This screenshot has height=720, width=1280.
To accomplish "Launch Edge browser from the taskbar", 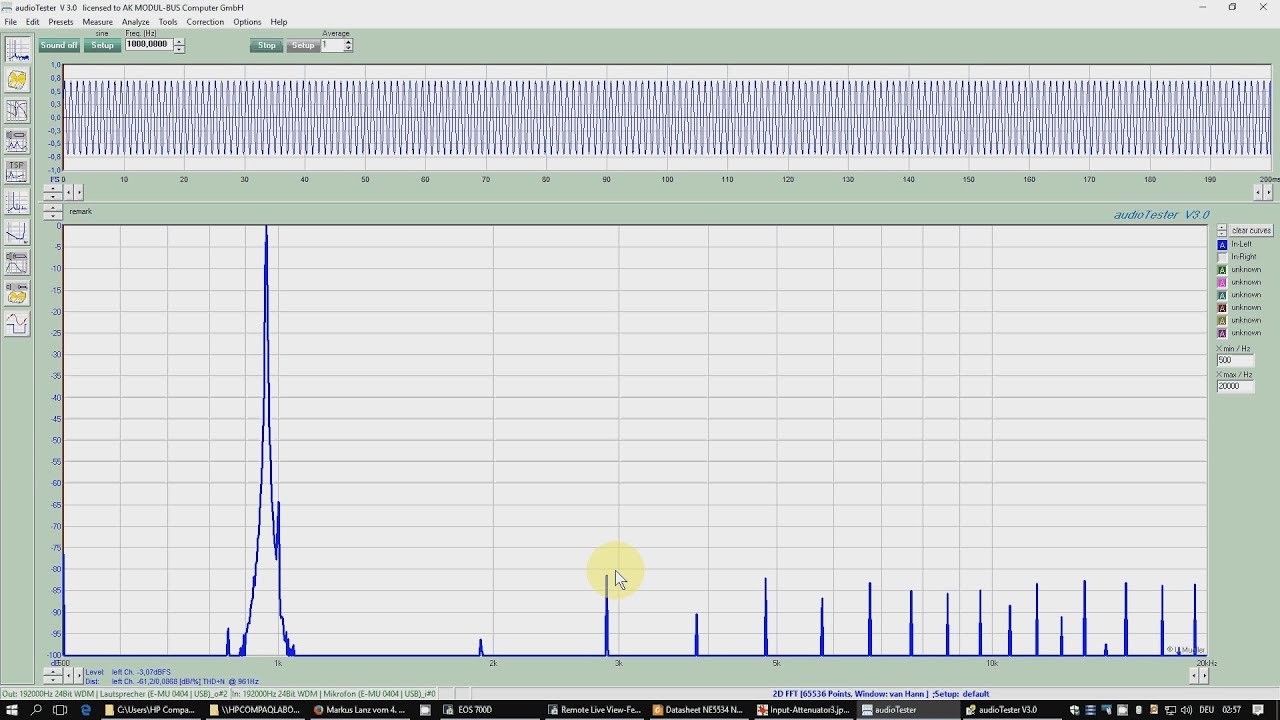I will 85,710.
